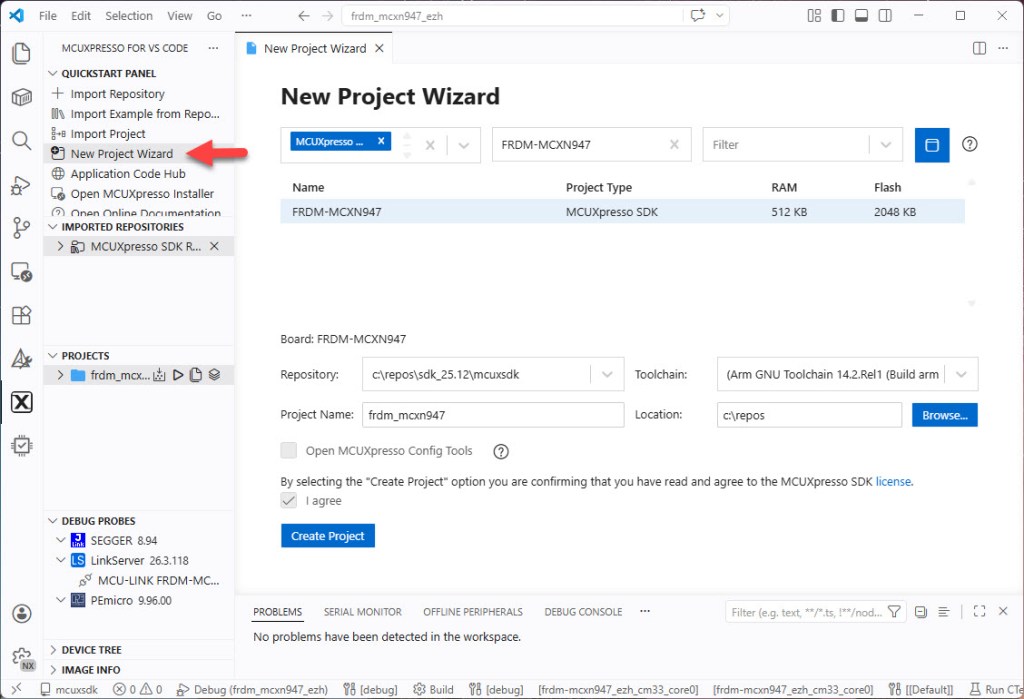Open the Search view from the activity bar
The height and width of the screenshot is (699, 1024).
pyautogui.click(x=21, y=141)
